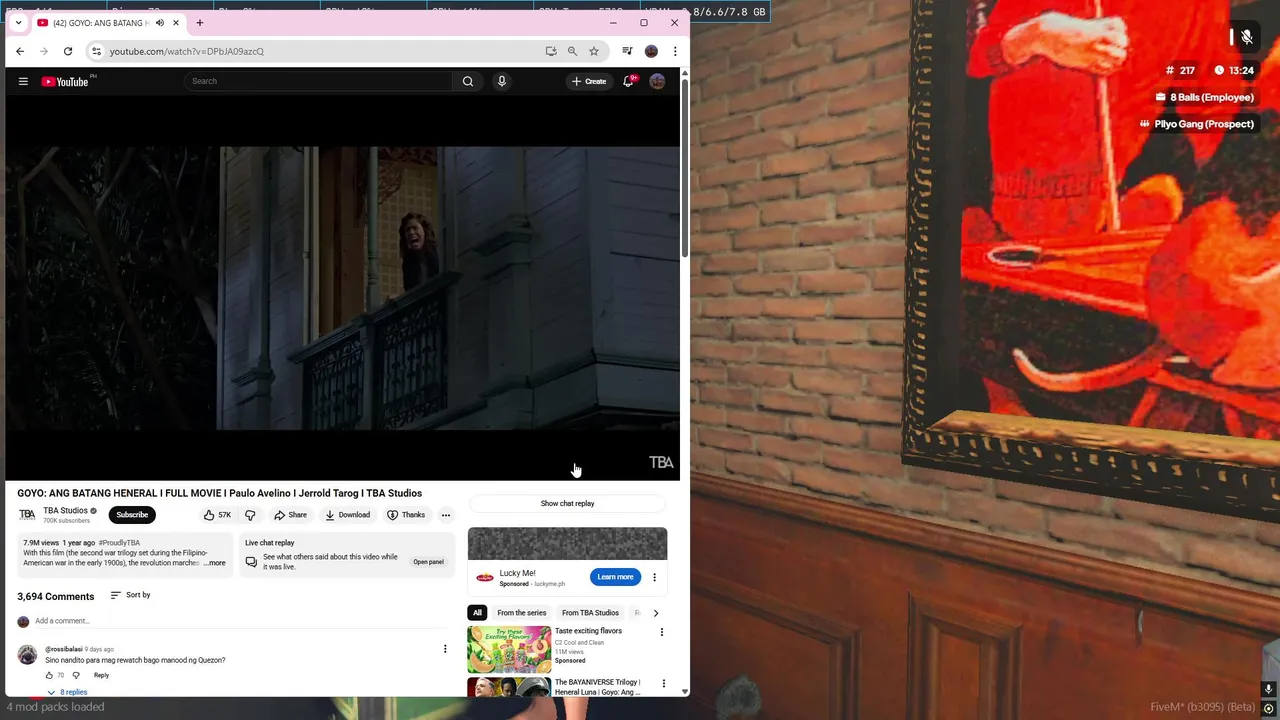Open the TBA Studios channel name link
1280x720 pixels.
[x=66, y=510]
